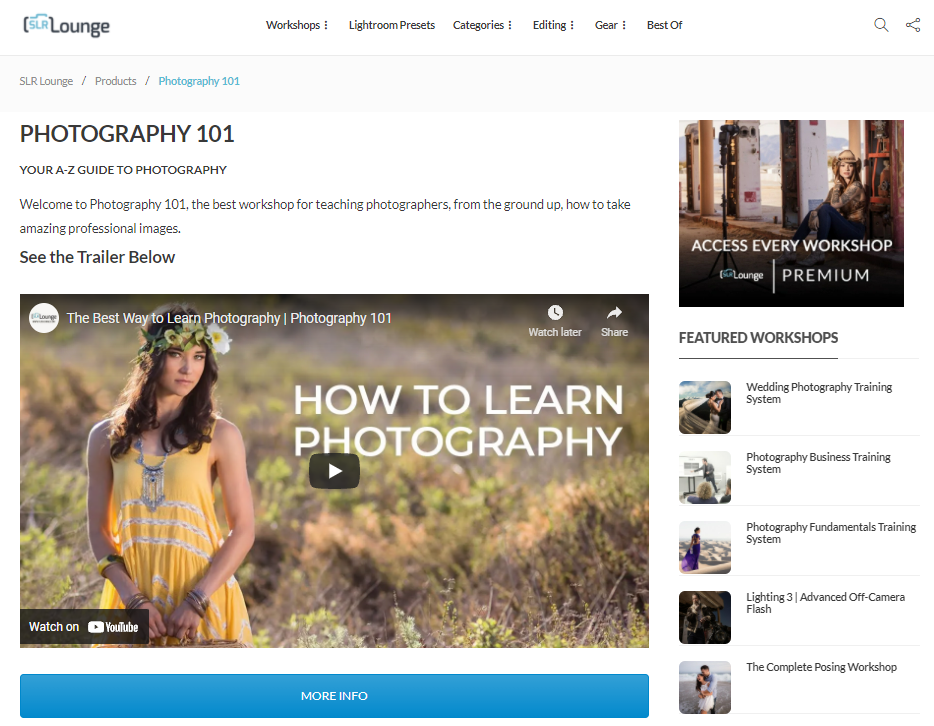The width and height of the screenshot is (934, 726).
Task: Open the Workshops nav item
Action: (293, 25)
